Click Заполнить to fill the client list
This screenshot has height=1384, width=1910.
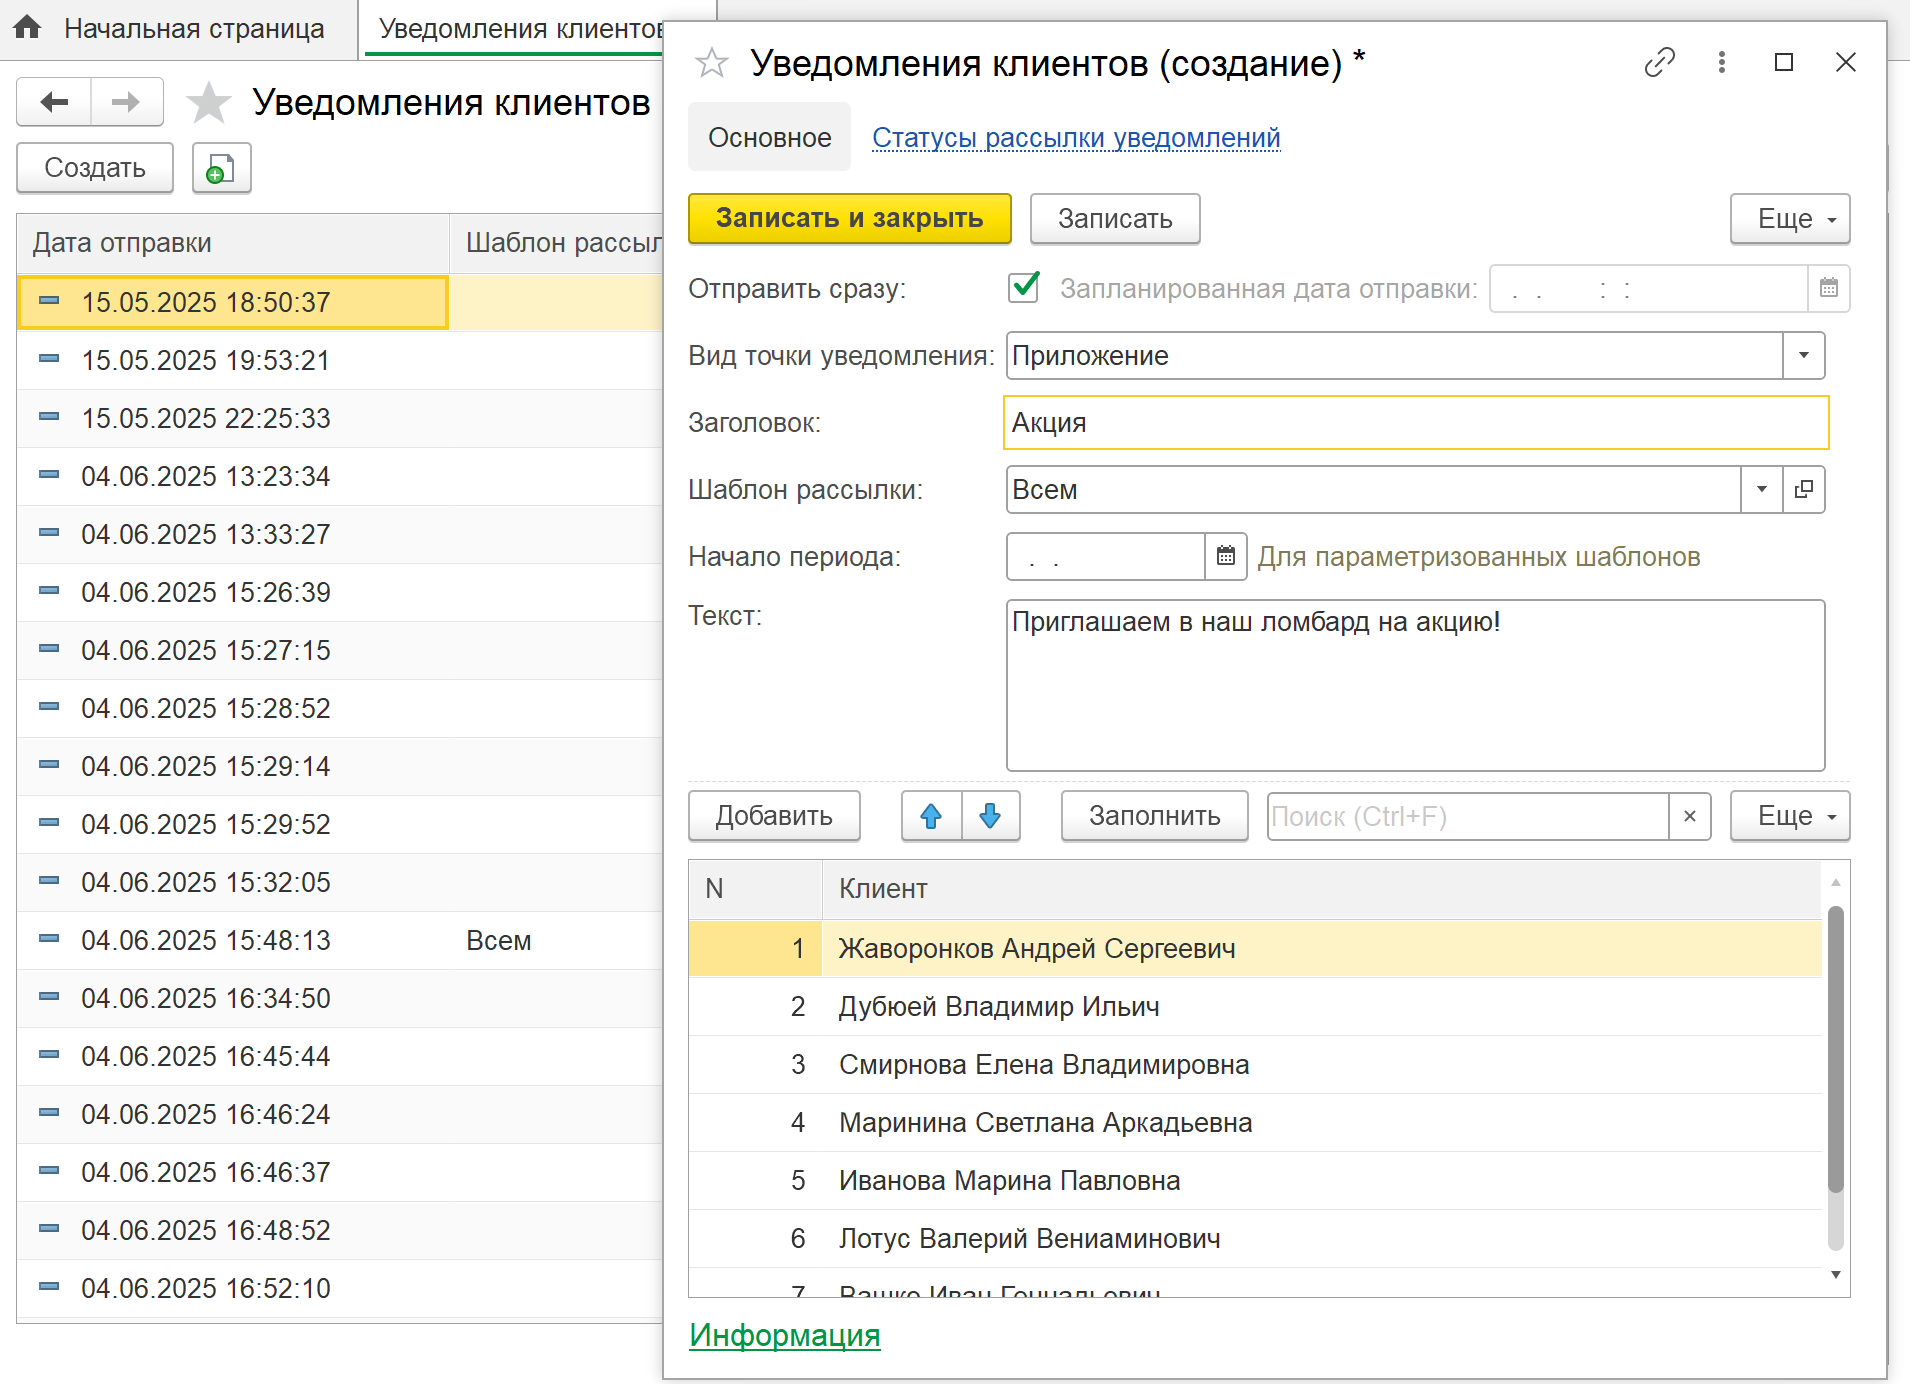click(x=1154, y=816)
